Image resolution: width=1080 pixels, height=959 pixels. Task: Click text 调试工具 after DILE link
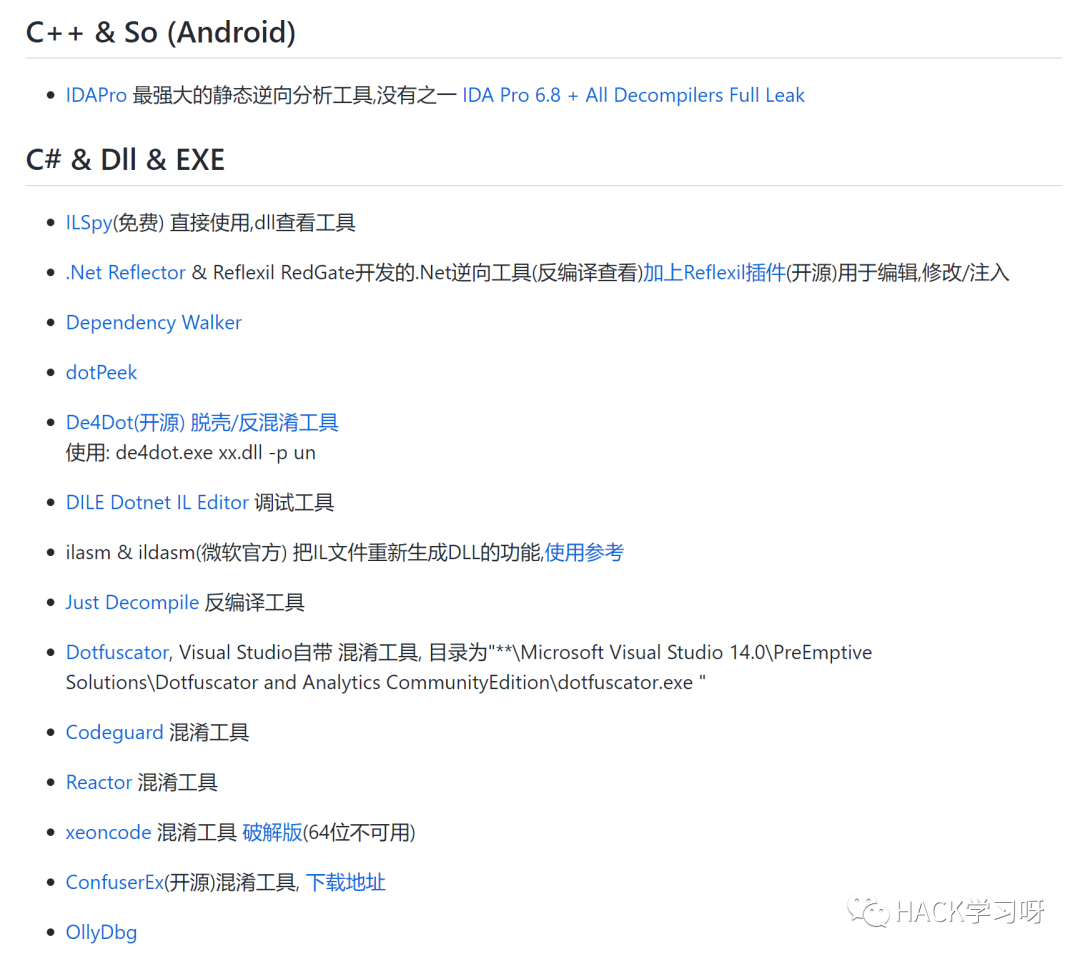click(x=294, y=502)
